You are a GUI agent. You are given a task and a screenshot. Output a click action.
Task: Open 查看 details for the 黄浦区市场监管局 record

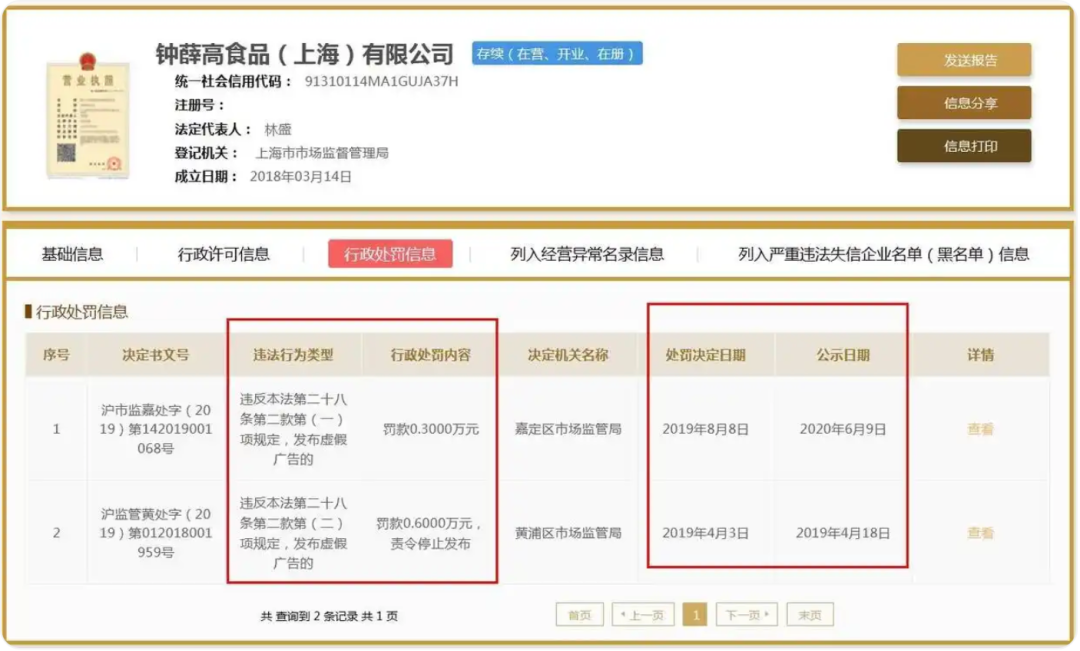click(x=980, y=533)
